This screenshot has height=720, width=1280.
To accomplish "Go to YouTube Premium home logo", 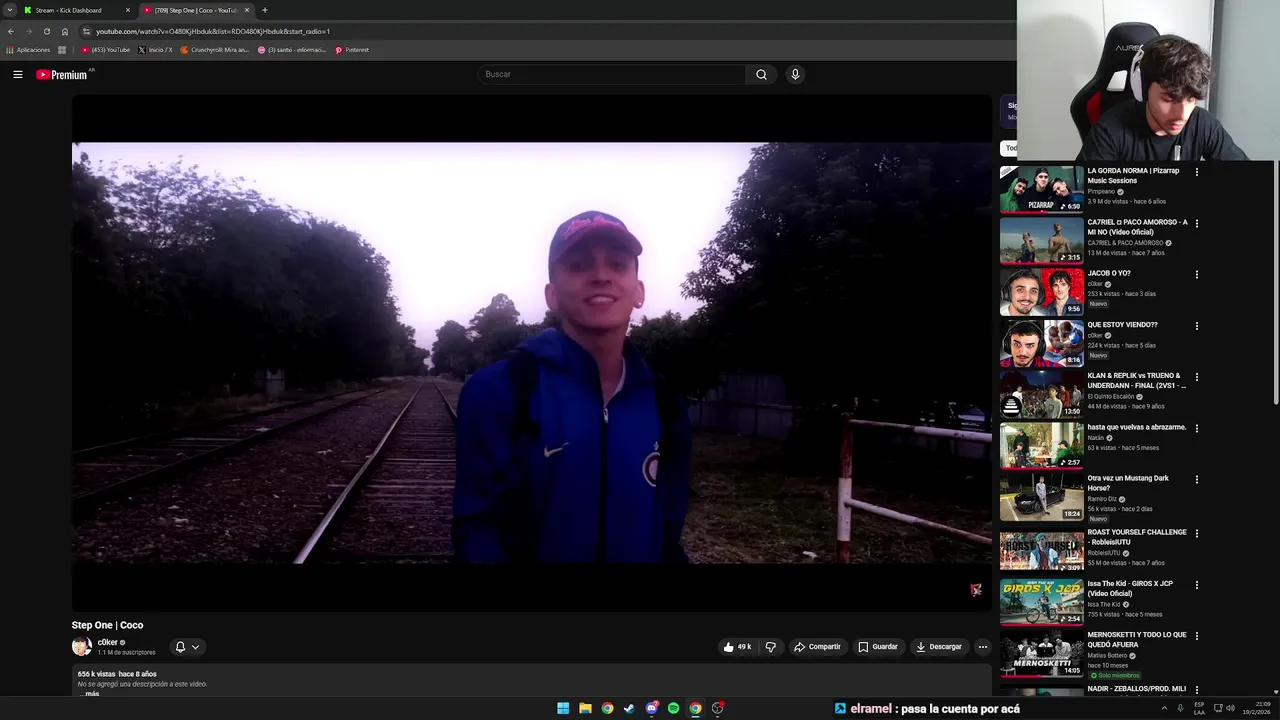I will point(64,74).
